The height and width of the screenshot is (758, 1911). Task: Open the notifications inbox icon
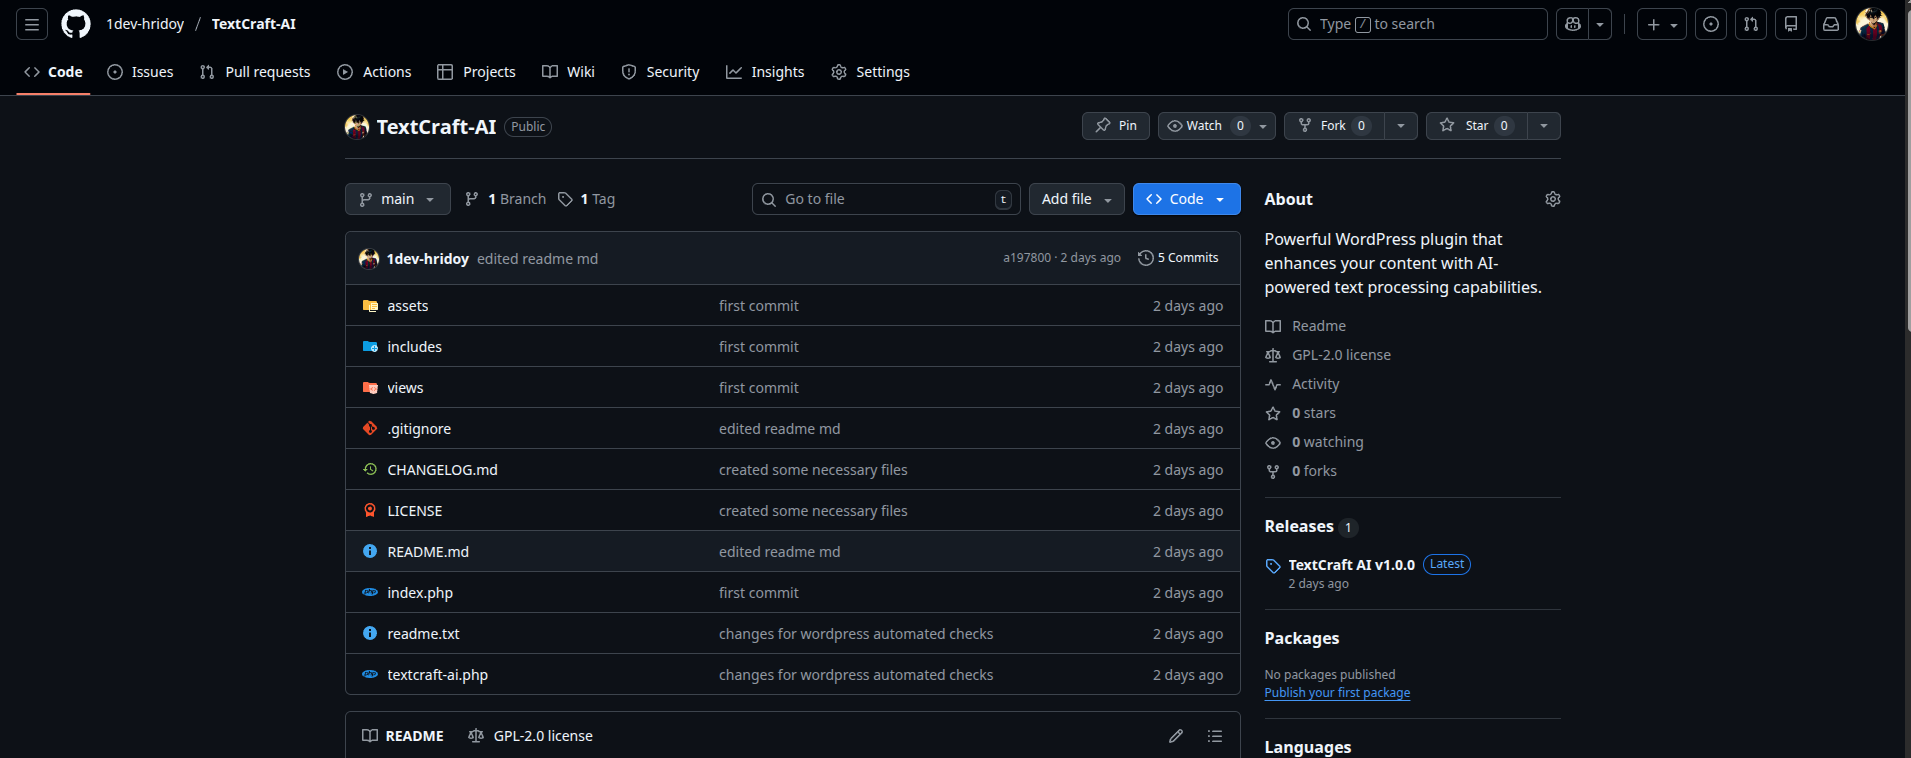[x=1831, y=24]
